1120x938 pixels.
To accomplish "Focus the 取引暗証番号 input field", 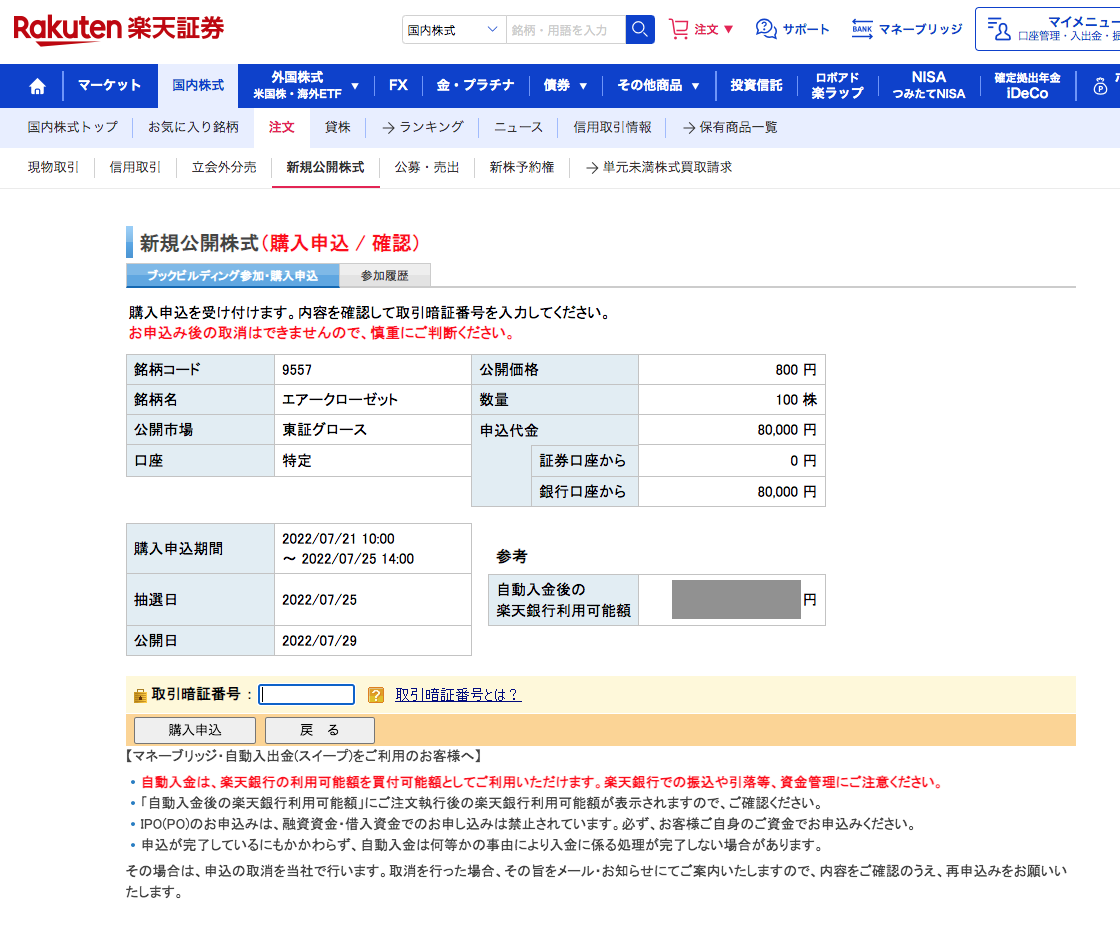I will pyautogui.click(x=306, y=695).
